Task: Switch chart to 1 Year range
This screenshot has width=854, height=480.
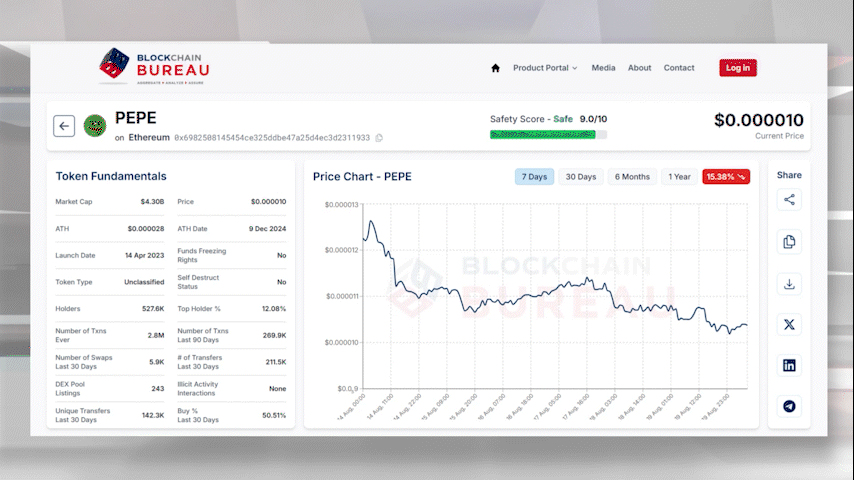Action: pyautogui.click(x=679, y=177)
